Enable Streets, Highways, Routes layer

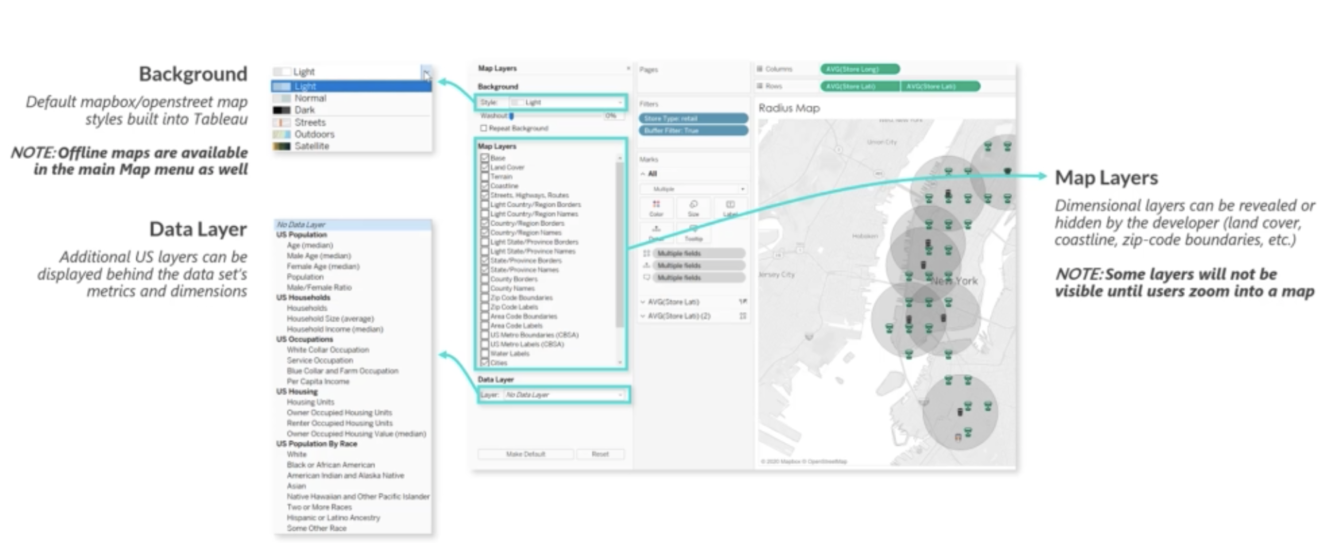point(485,195)
